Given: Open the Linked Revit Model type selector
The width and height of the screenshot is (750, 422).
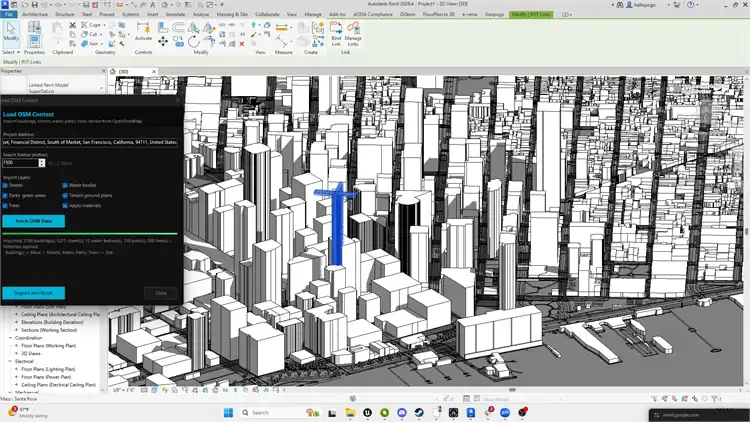Looking at the screenshot, I should click(x=65, y=88).
